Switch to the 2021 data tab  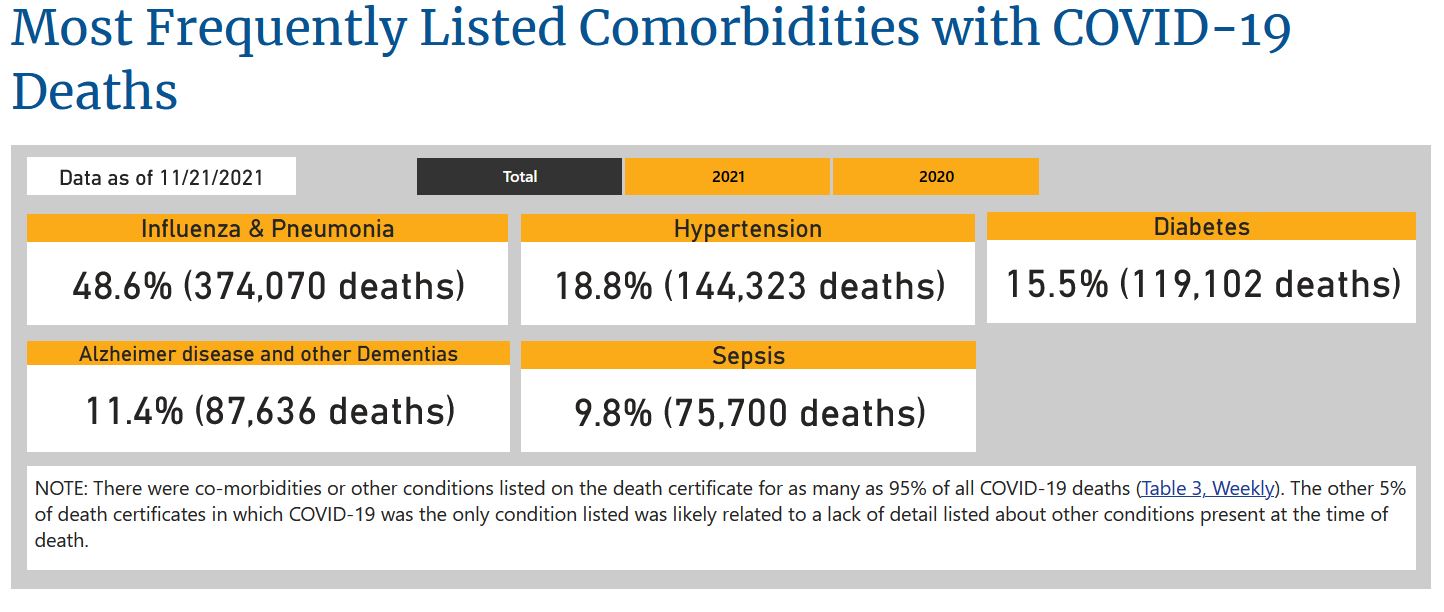727,176
